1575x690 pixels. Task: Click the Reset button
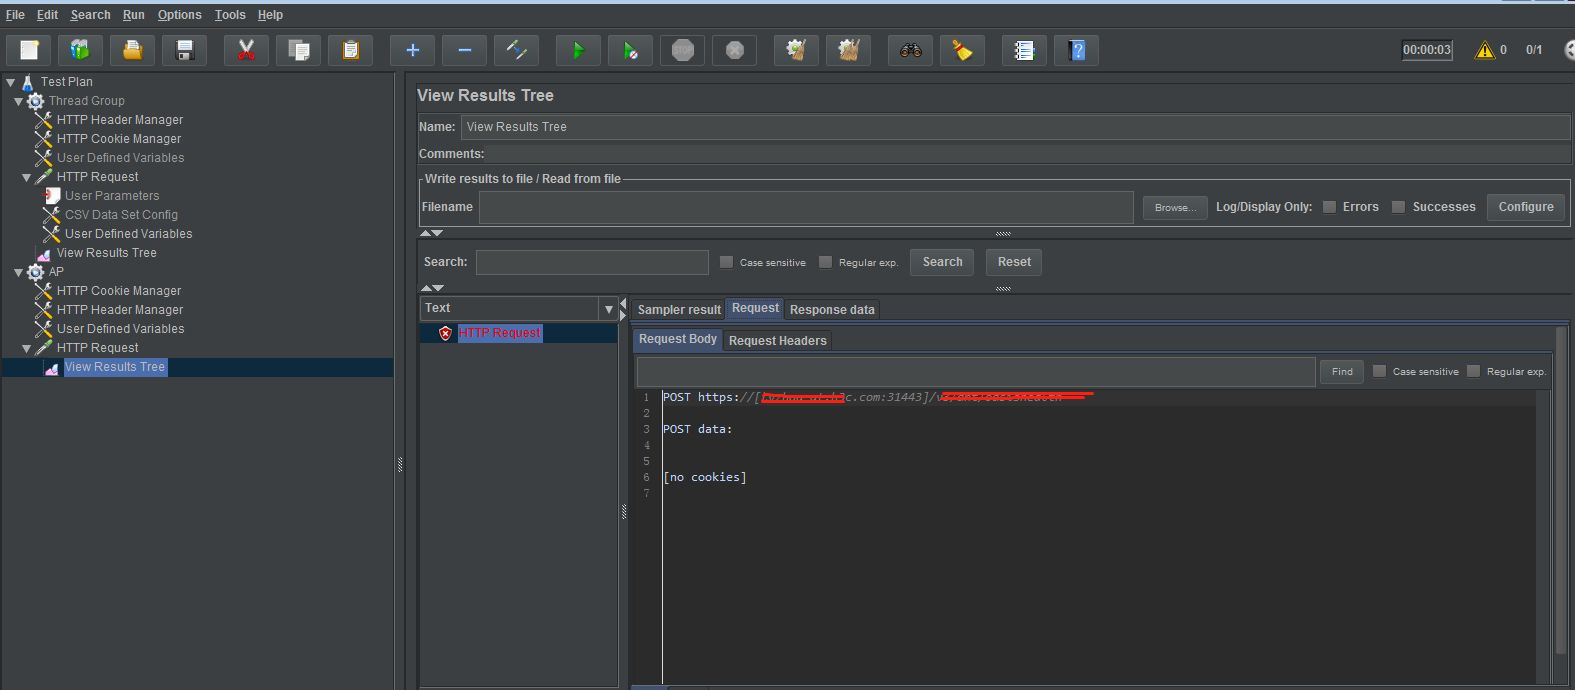[x=1014, y=262]
